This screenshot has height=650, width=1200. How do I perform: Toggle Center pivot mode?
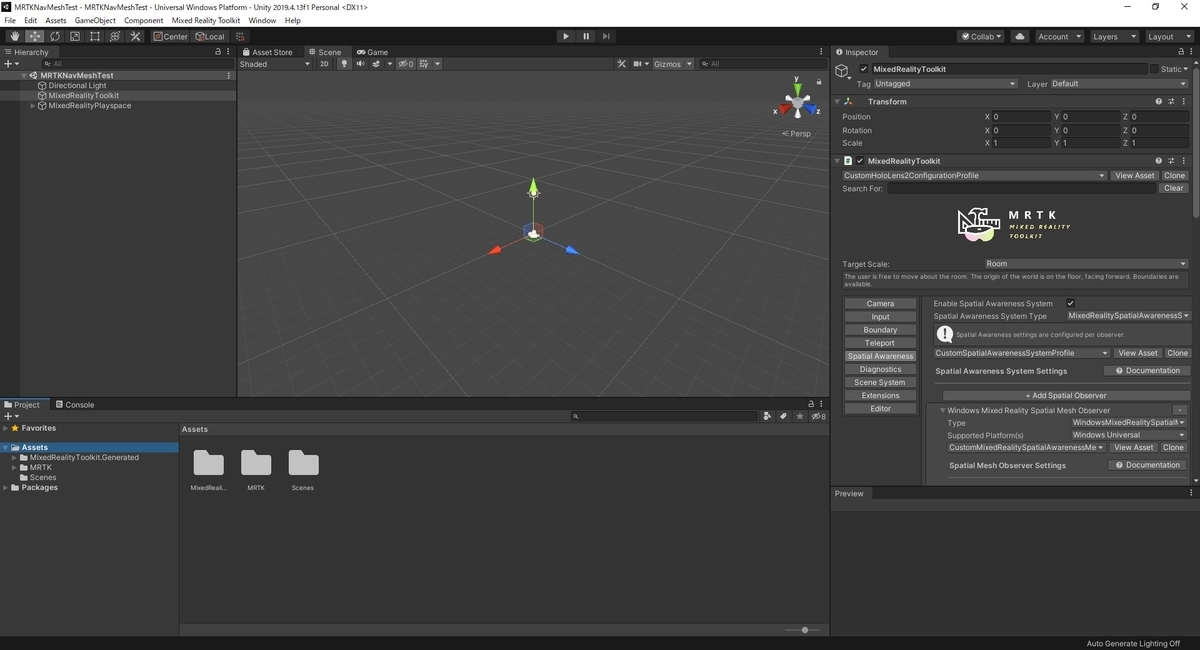click(170, 36)
